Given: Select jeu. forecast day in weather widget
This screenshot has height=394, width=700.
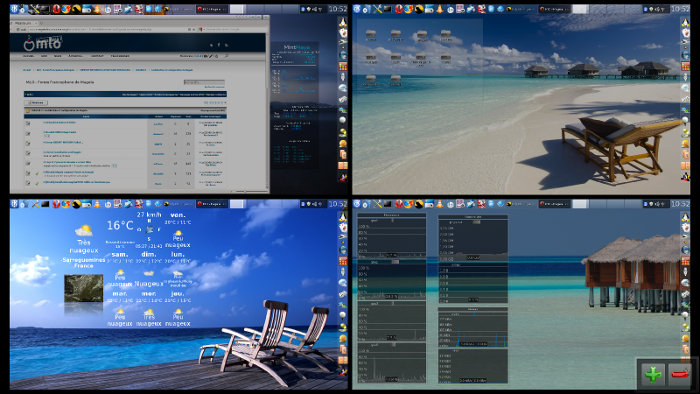Looking at the screenshot, I should [x=178, y=294].
